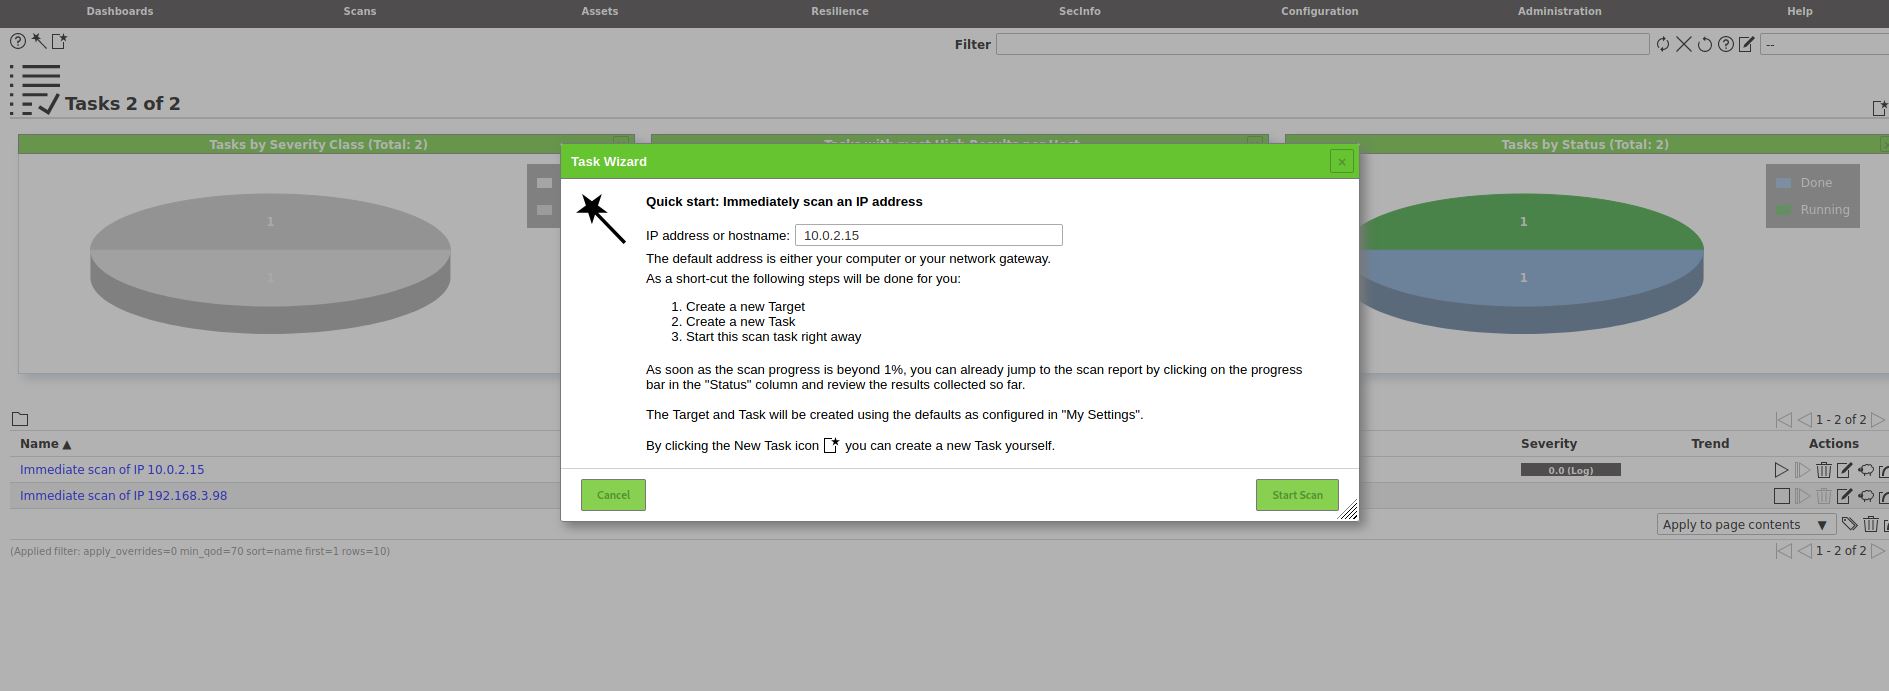The image size is (1889, 691).
Task: Go to previous page in bottom pagination
Action: 1804,551
